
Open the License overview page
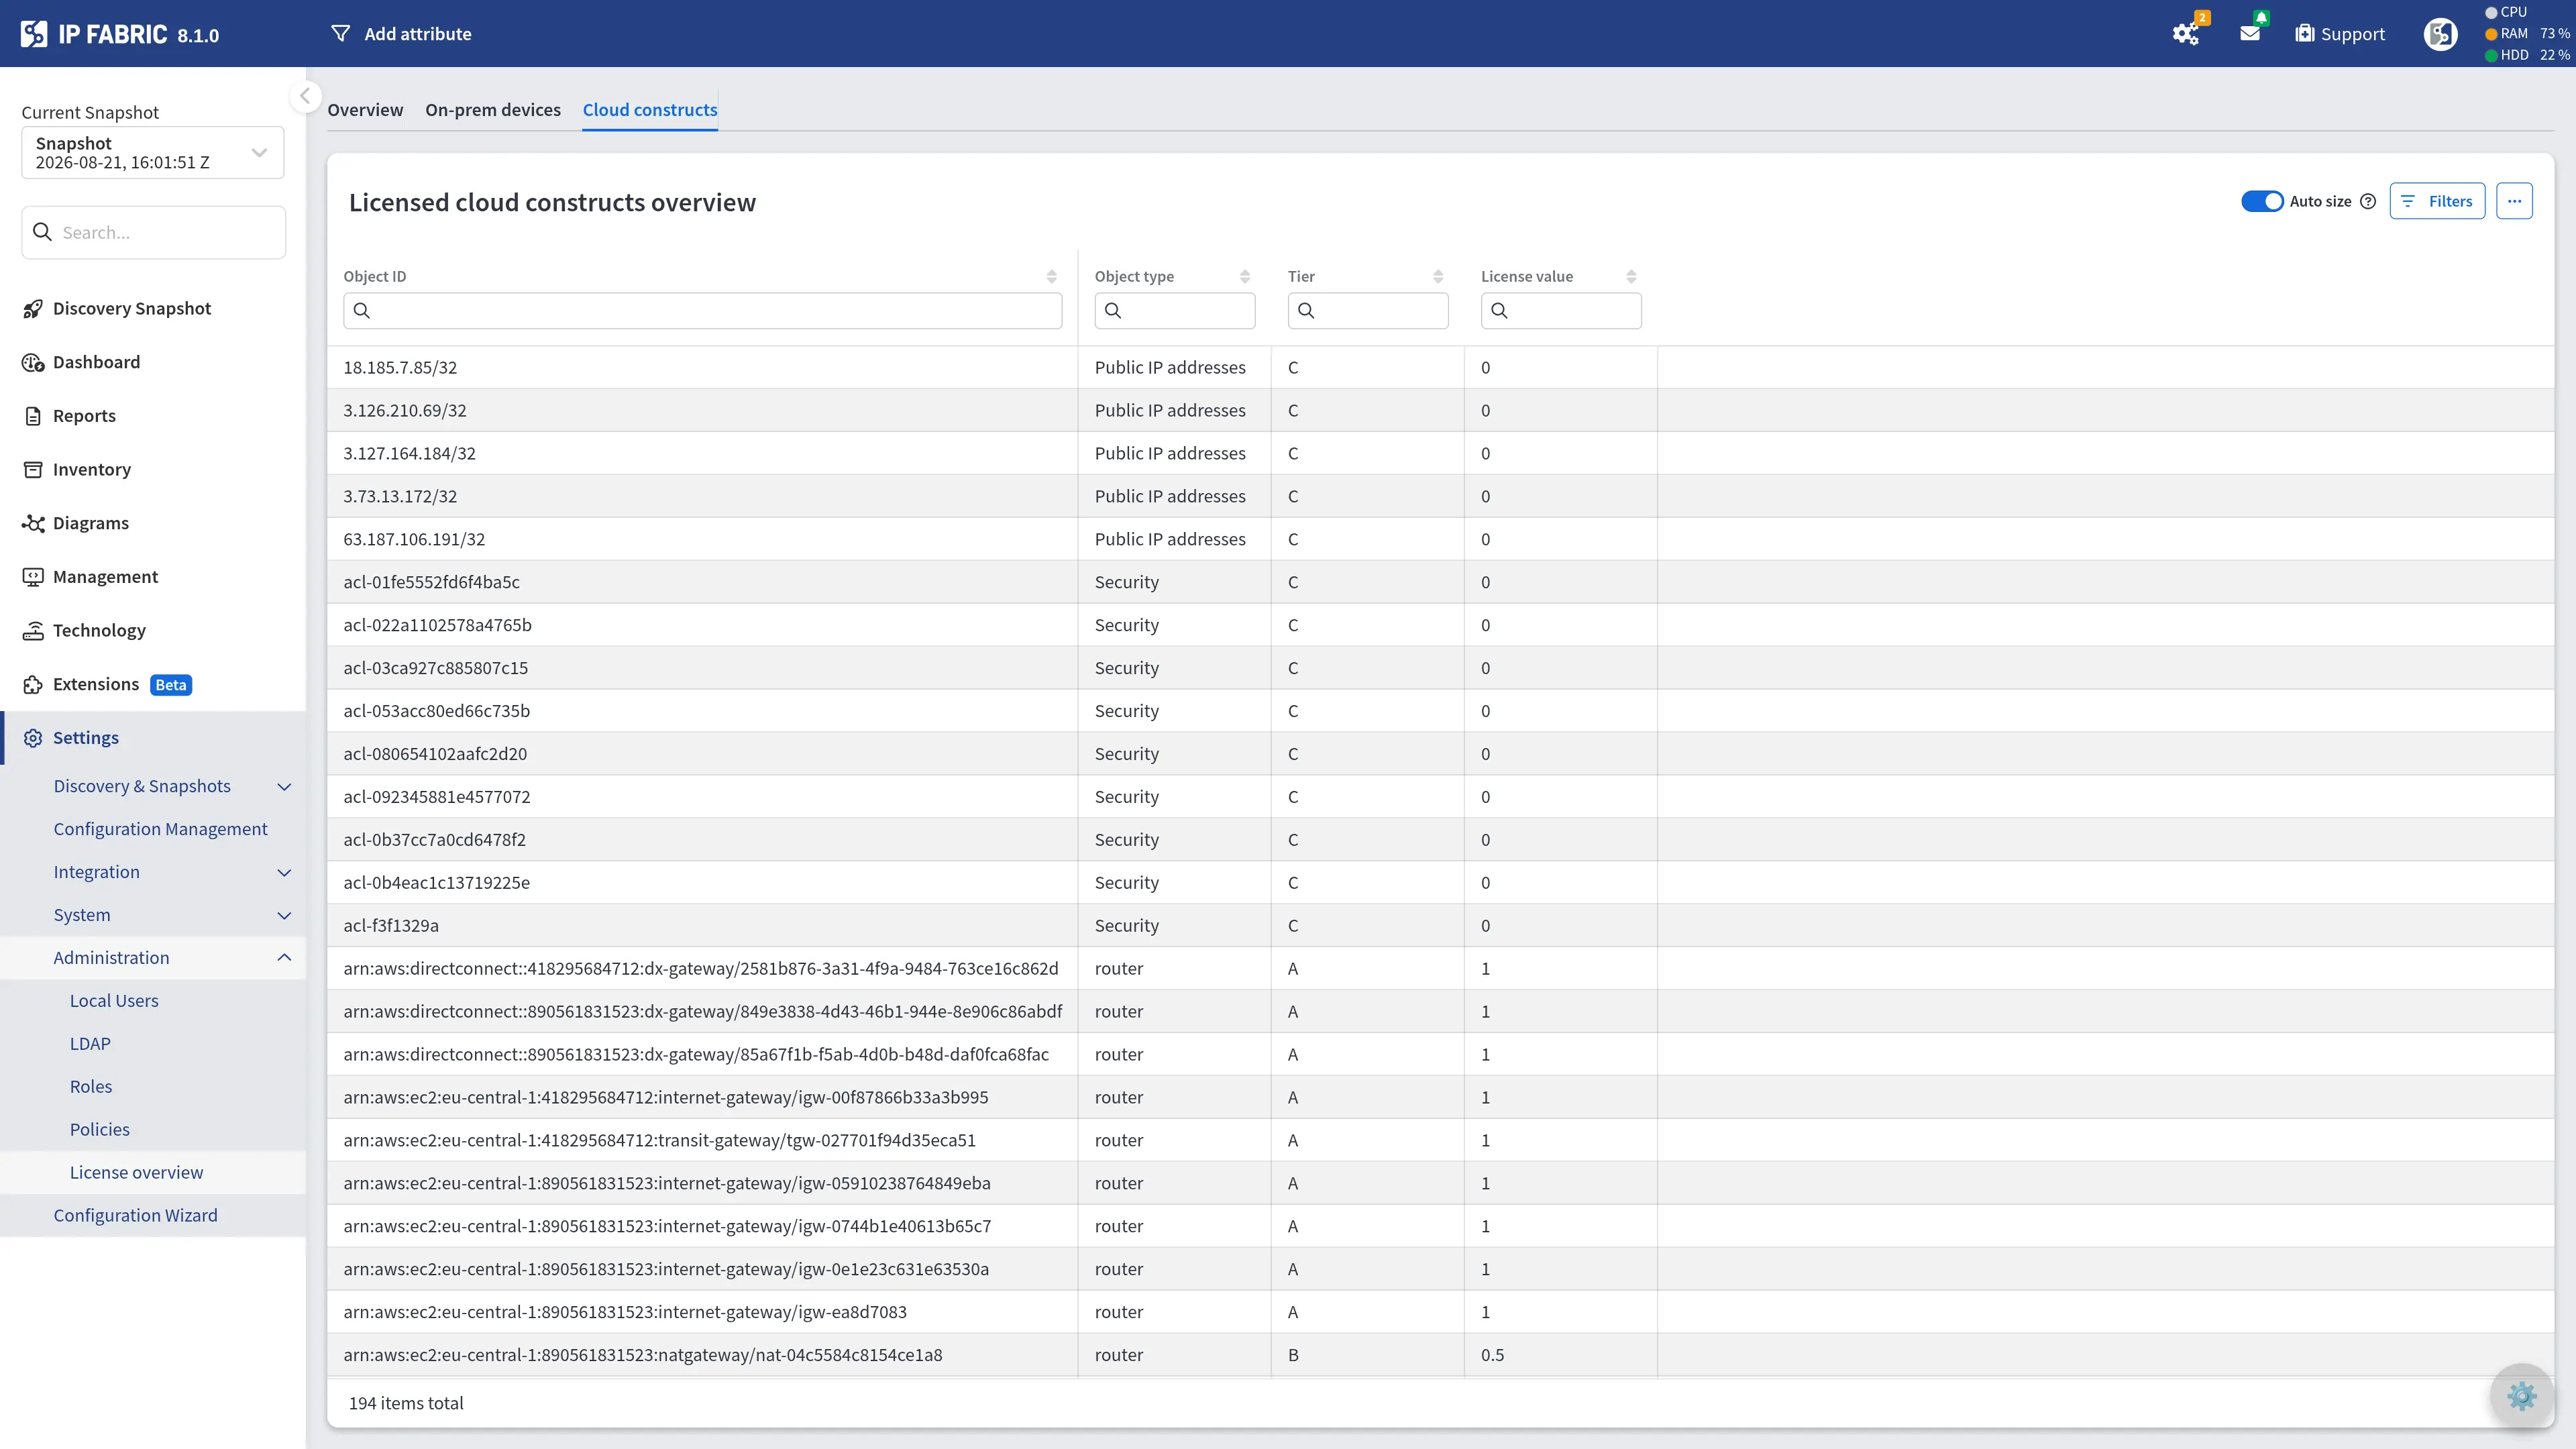(x=136, y=1173)
